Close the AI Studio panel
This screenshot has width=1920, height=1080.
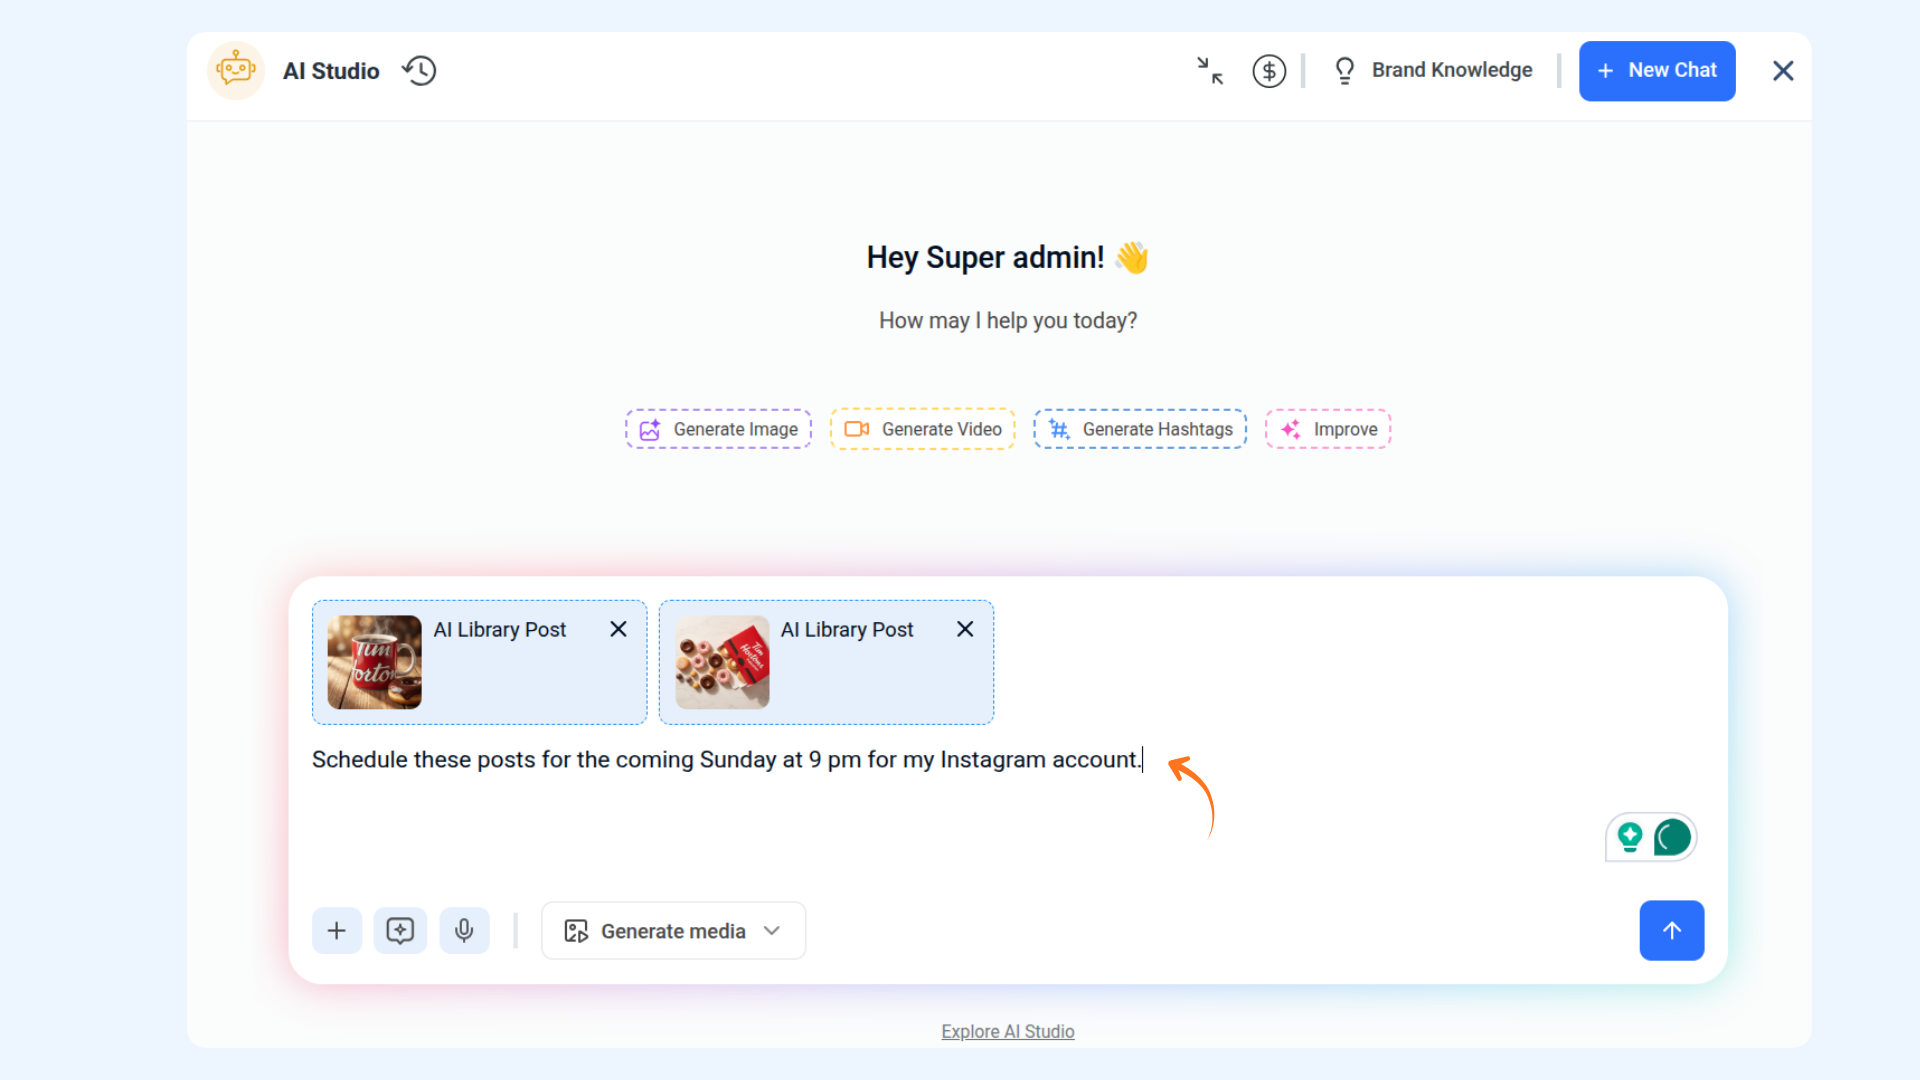1783,71
